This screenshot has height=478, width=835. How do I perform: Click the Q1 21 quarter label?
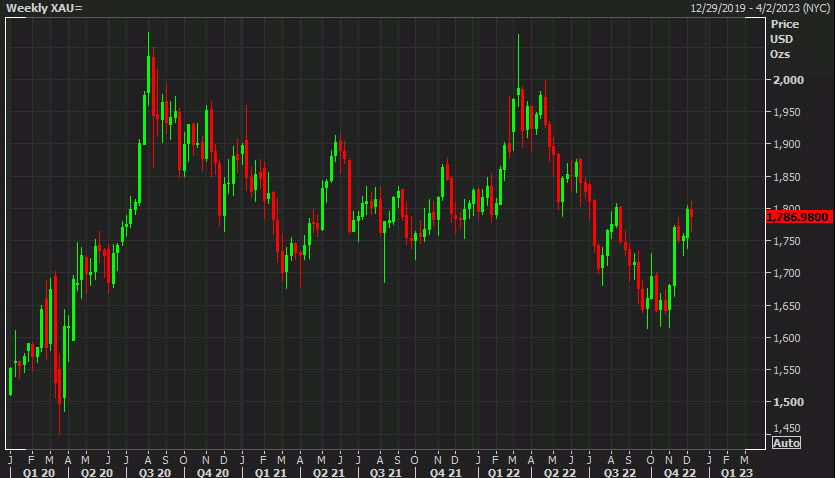pyautogui.click(x=271, y=473)
